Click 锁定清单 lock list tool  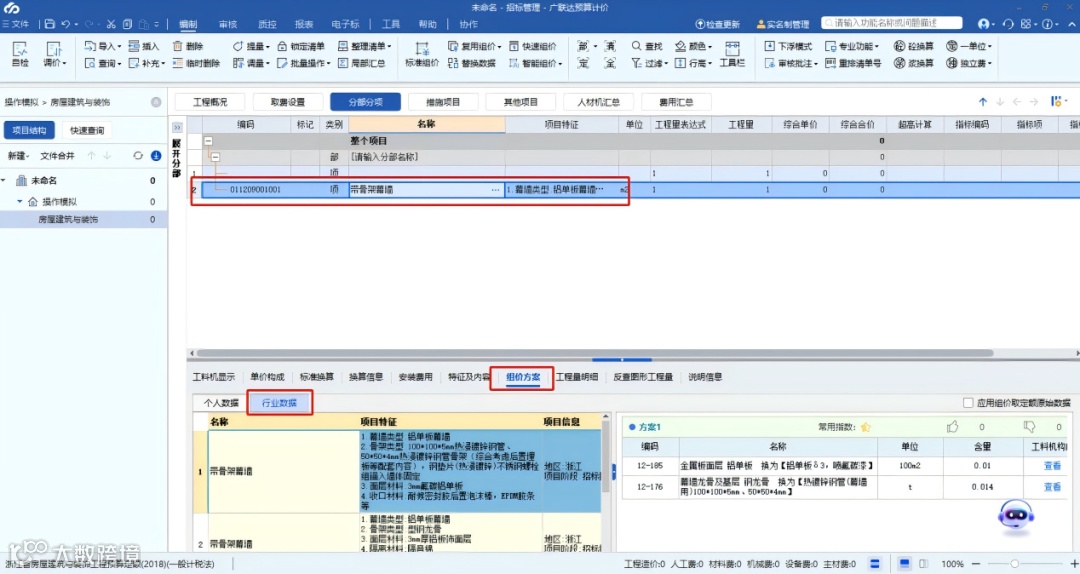click(x=301, y=46)
